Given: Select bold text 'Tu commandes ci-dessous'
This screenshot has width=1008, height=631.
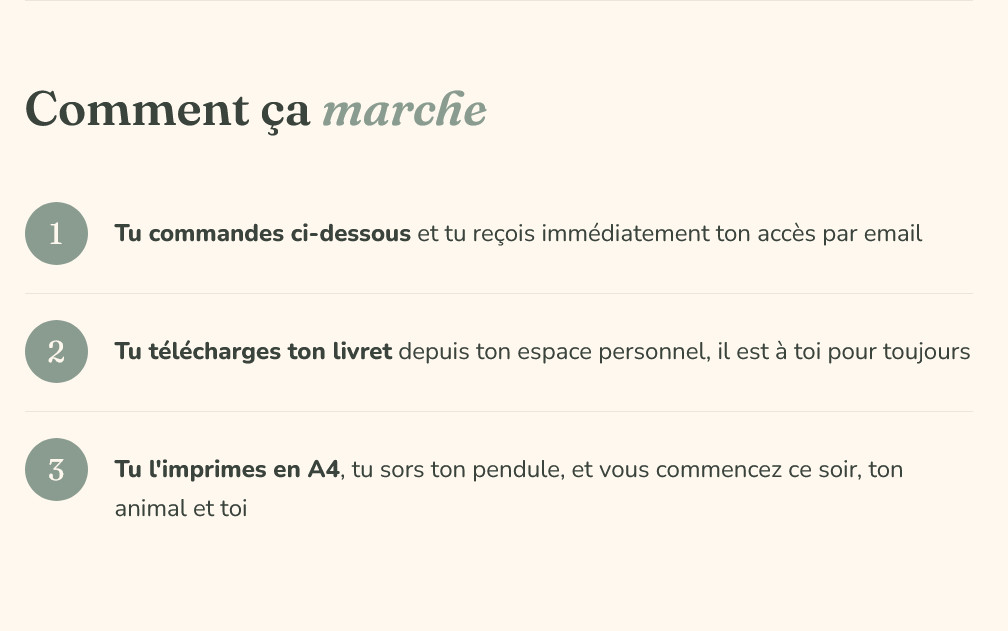Looking at the screenshot, I should click(262, 233).
